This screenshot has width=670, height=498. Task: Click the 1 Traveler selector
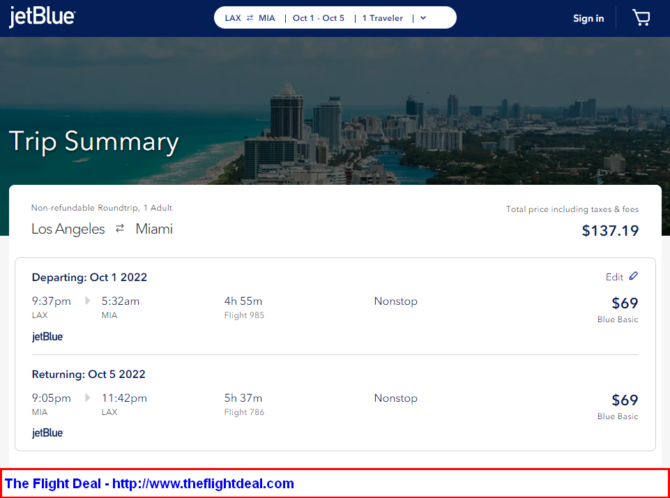[x=382, y=18]
